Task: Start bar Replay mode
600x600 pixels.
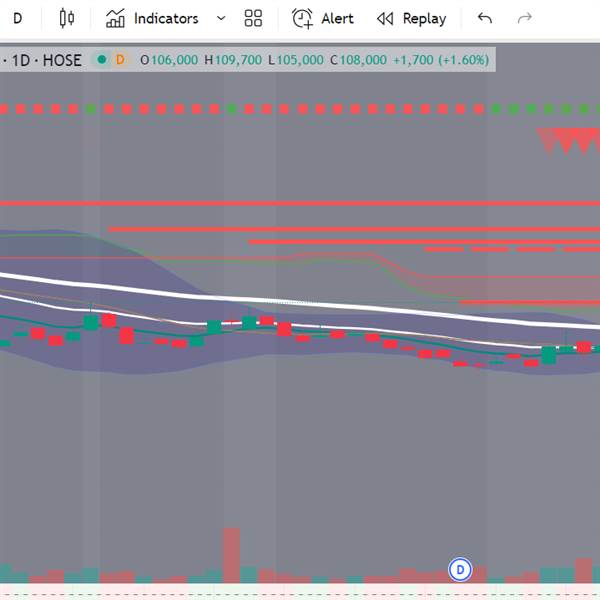Action: tap(411, 18)
